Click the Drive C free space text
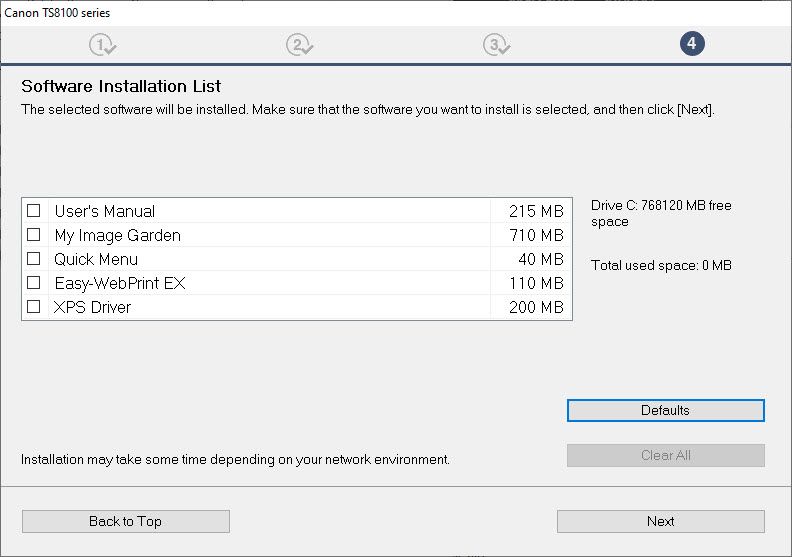This screenshot has width=792, height=557. (x=661, y=214)
